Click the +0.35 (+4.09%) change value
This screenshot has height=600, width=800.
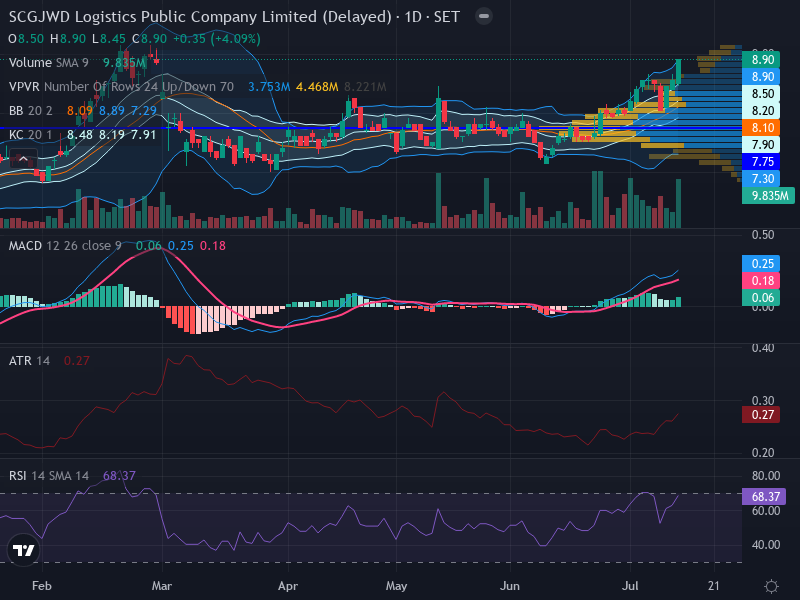pos(216,39)
